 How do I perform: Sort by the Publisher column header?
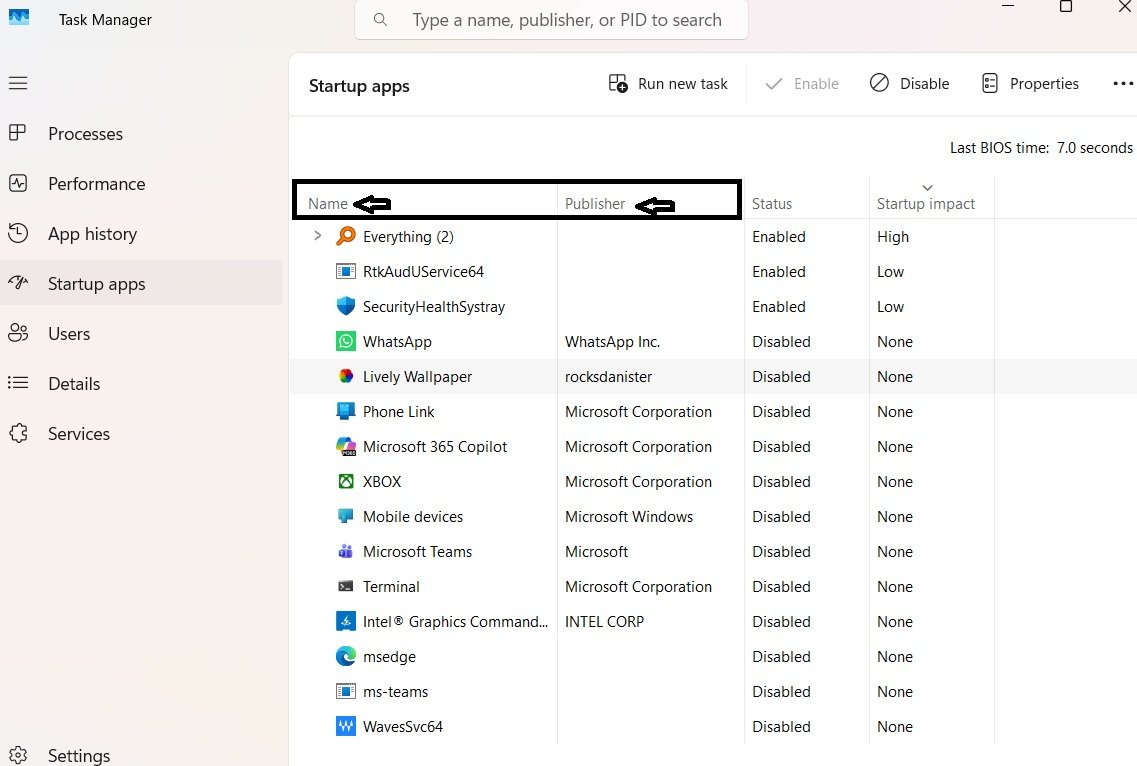(595, 204)
